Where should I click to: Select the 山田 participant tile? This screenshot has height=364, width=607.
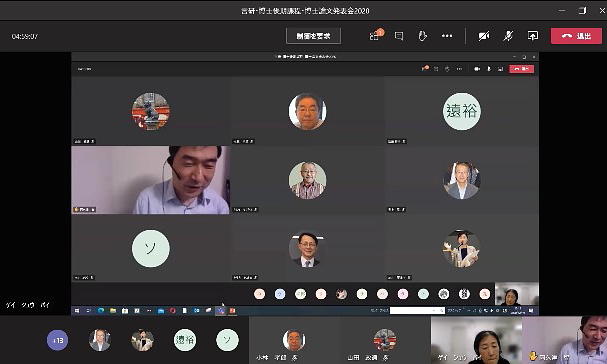click(385, 340)
